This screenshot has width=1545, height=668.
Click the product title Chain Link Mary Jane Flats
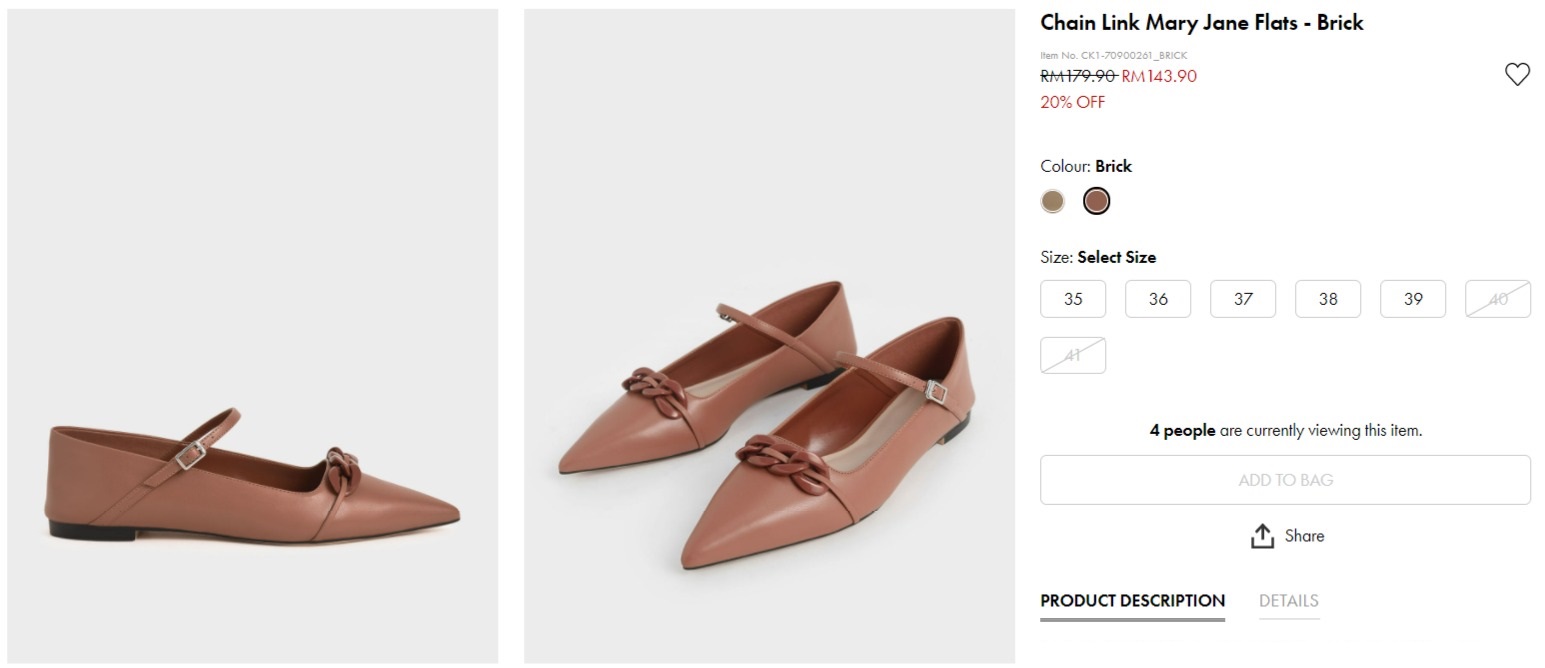coord(1201,22)
